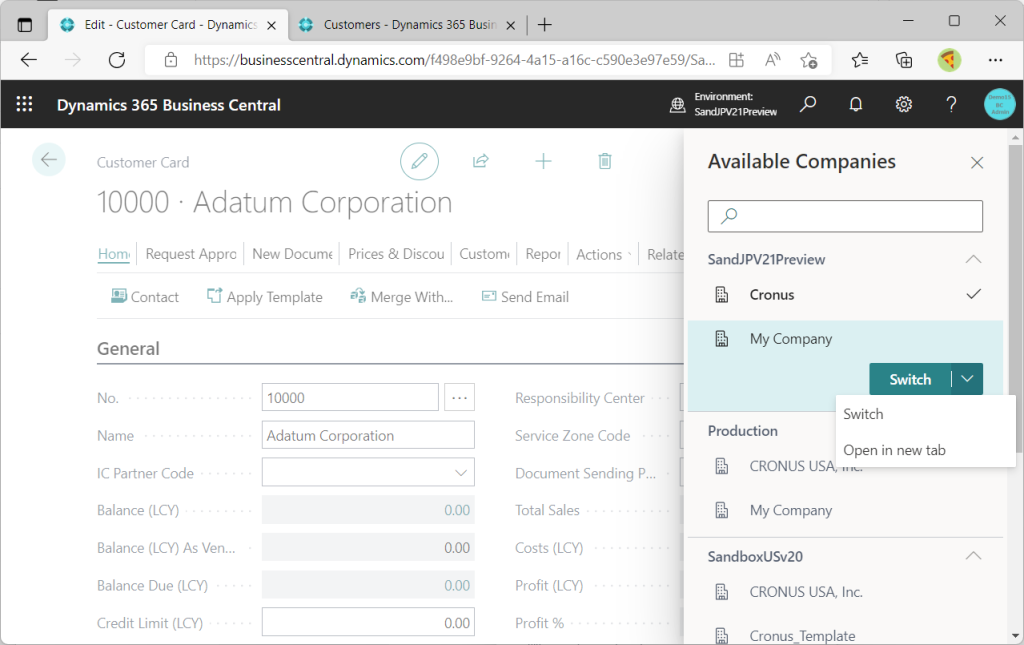This screenshot has height=645, width=1024.
Task: Open browser tab actions menu
Action: pyautogui.click(x=25, y=25)
